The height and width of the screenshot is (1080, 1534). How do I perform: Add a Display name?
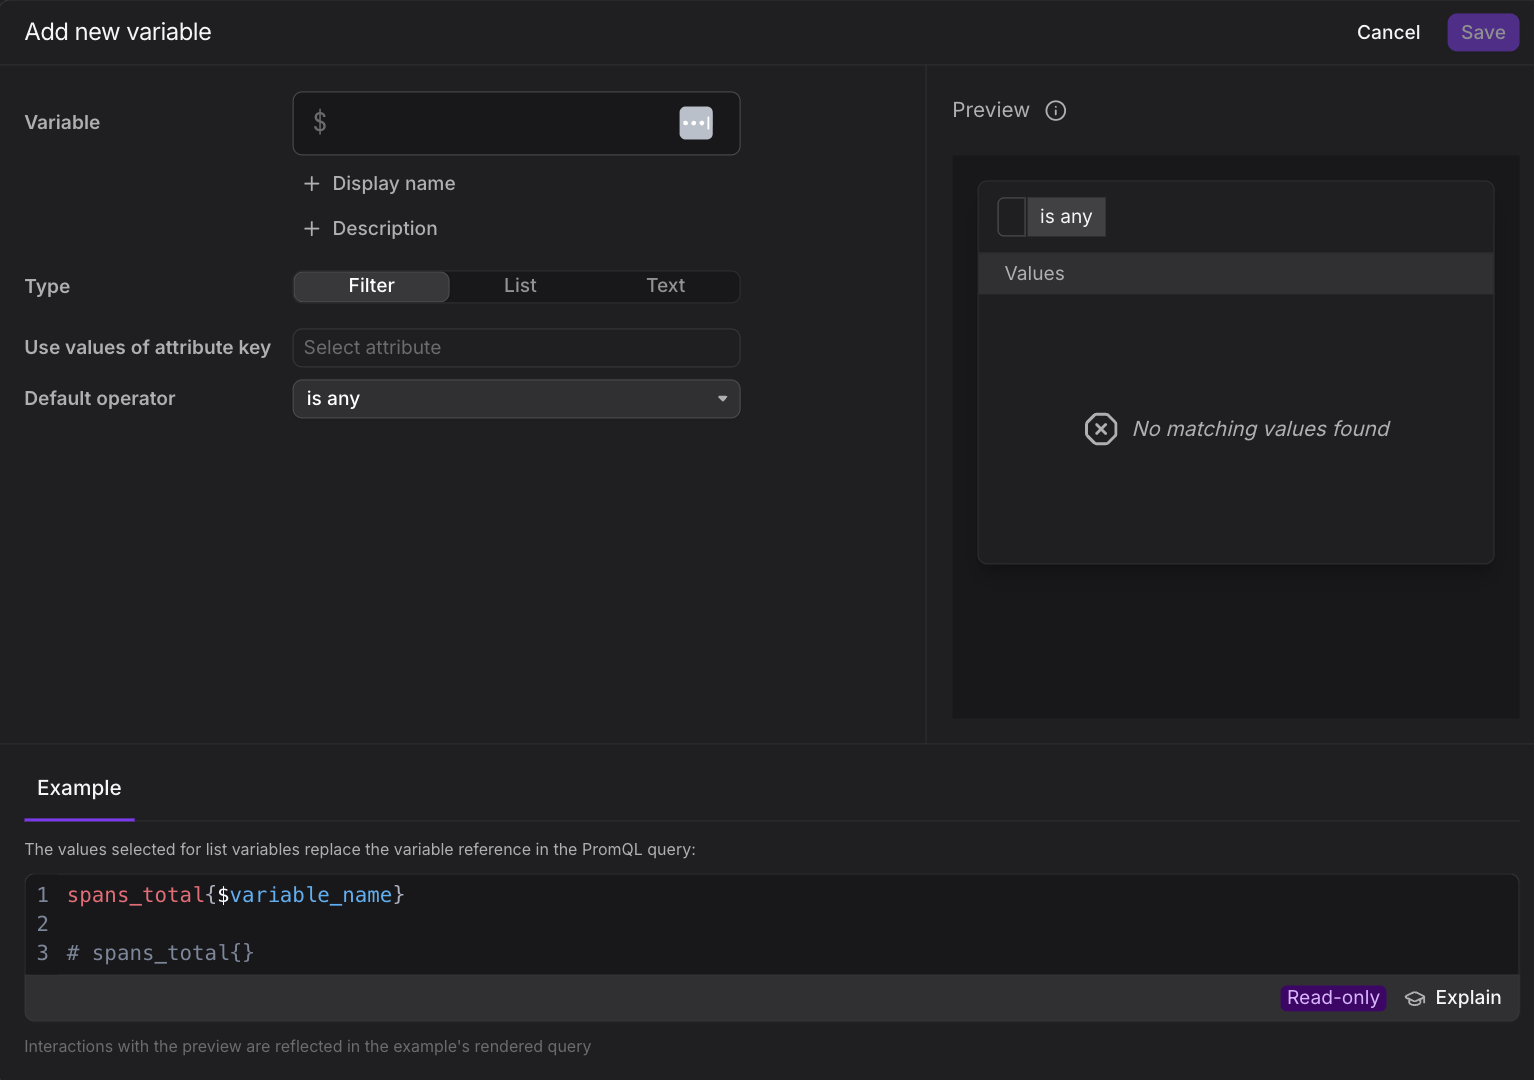380,184
